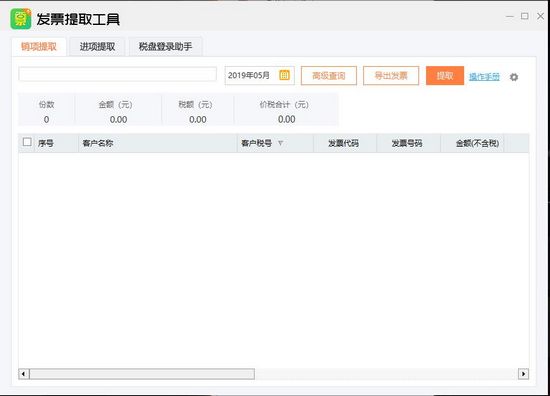The height and width of the screenshot is (396, 550).
Task: Switch to the 销项提取 tab
Action: [39, 47]
